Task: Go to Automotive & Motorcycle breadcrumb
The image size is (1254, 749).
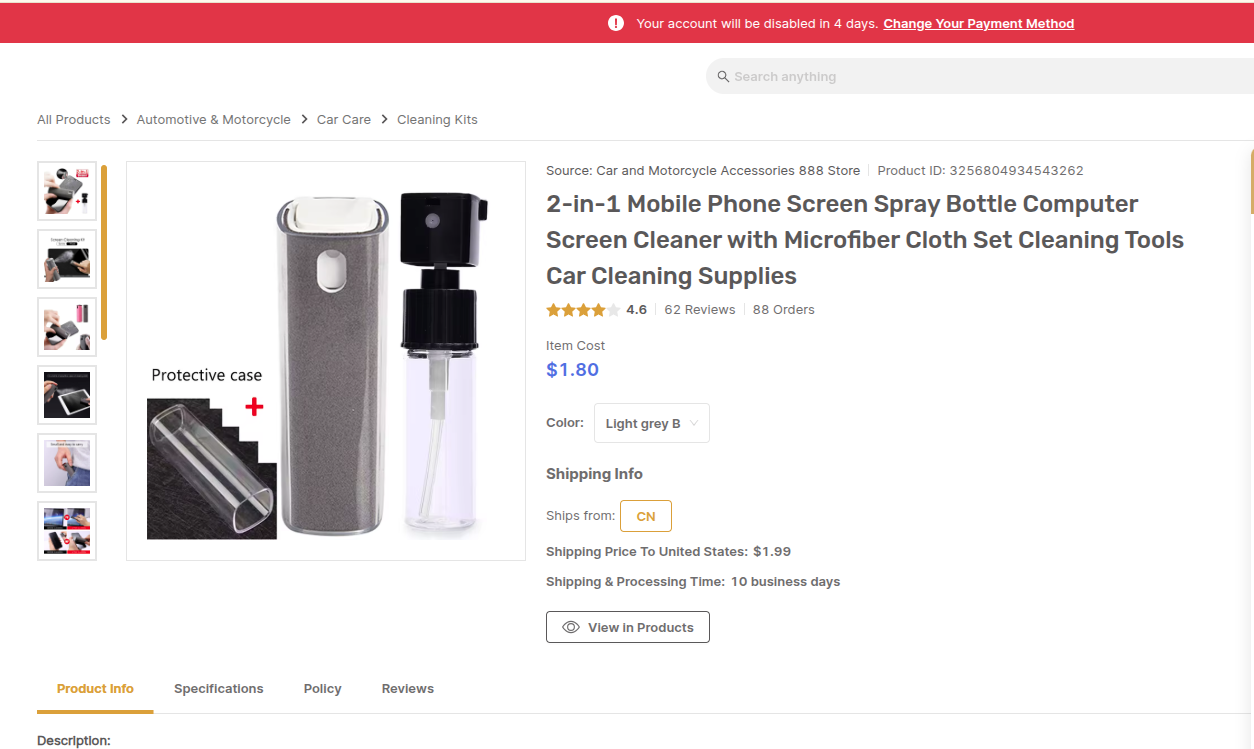Action: (x=213, y=119)
